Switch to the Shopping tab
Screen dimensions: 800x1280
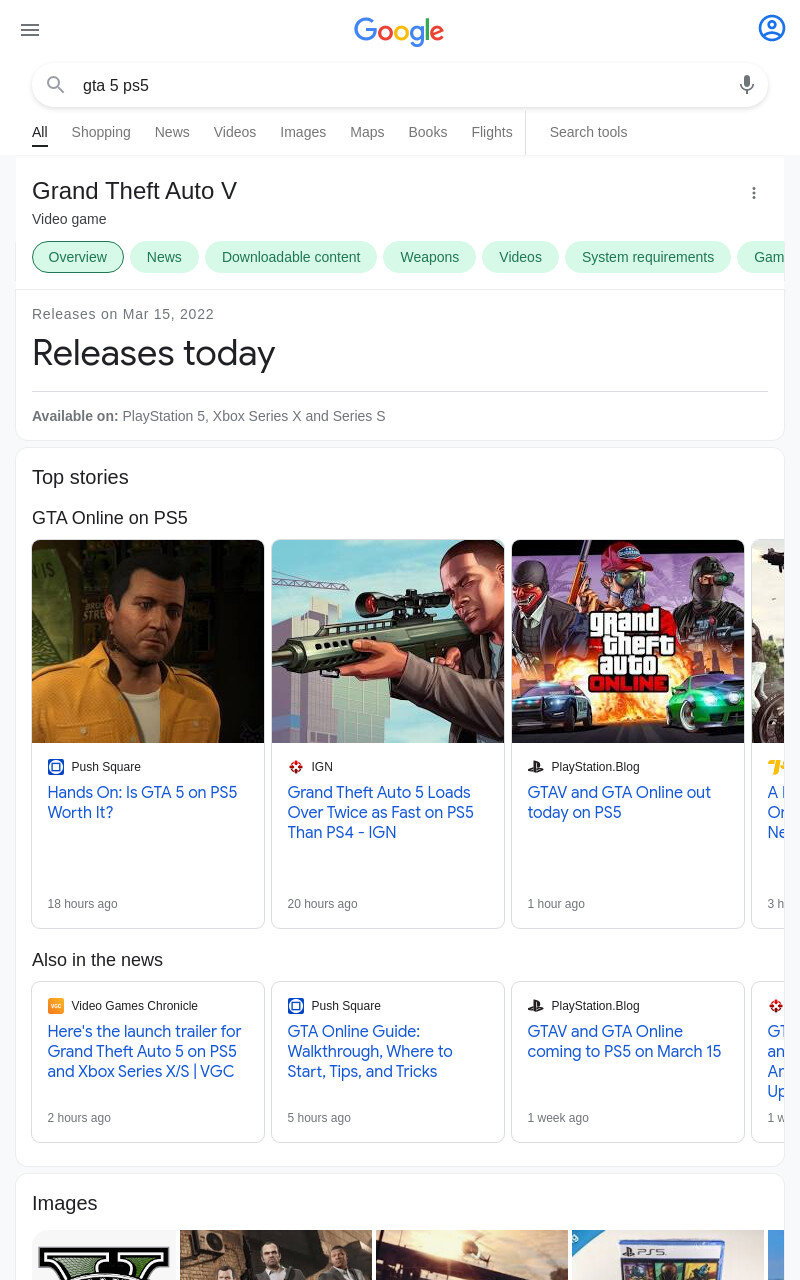tap(101, 132)
